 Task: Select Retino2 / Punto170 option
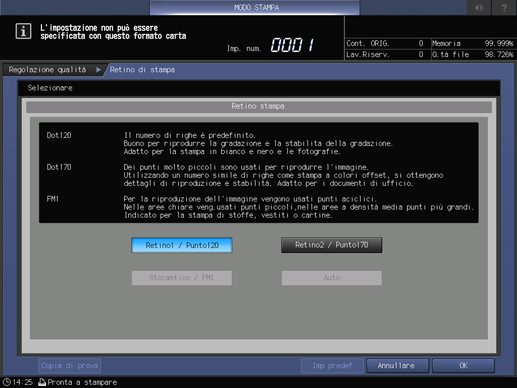click(x=332, y=245)
